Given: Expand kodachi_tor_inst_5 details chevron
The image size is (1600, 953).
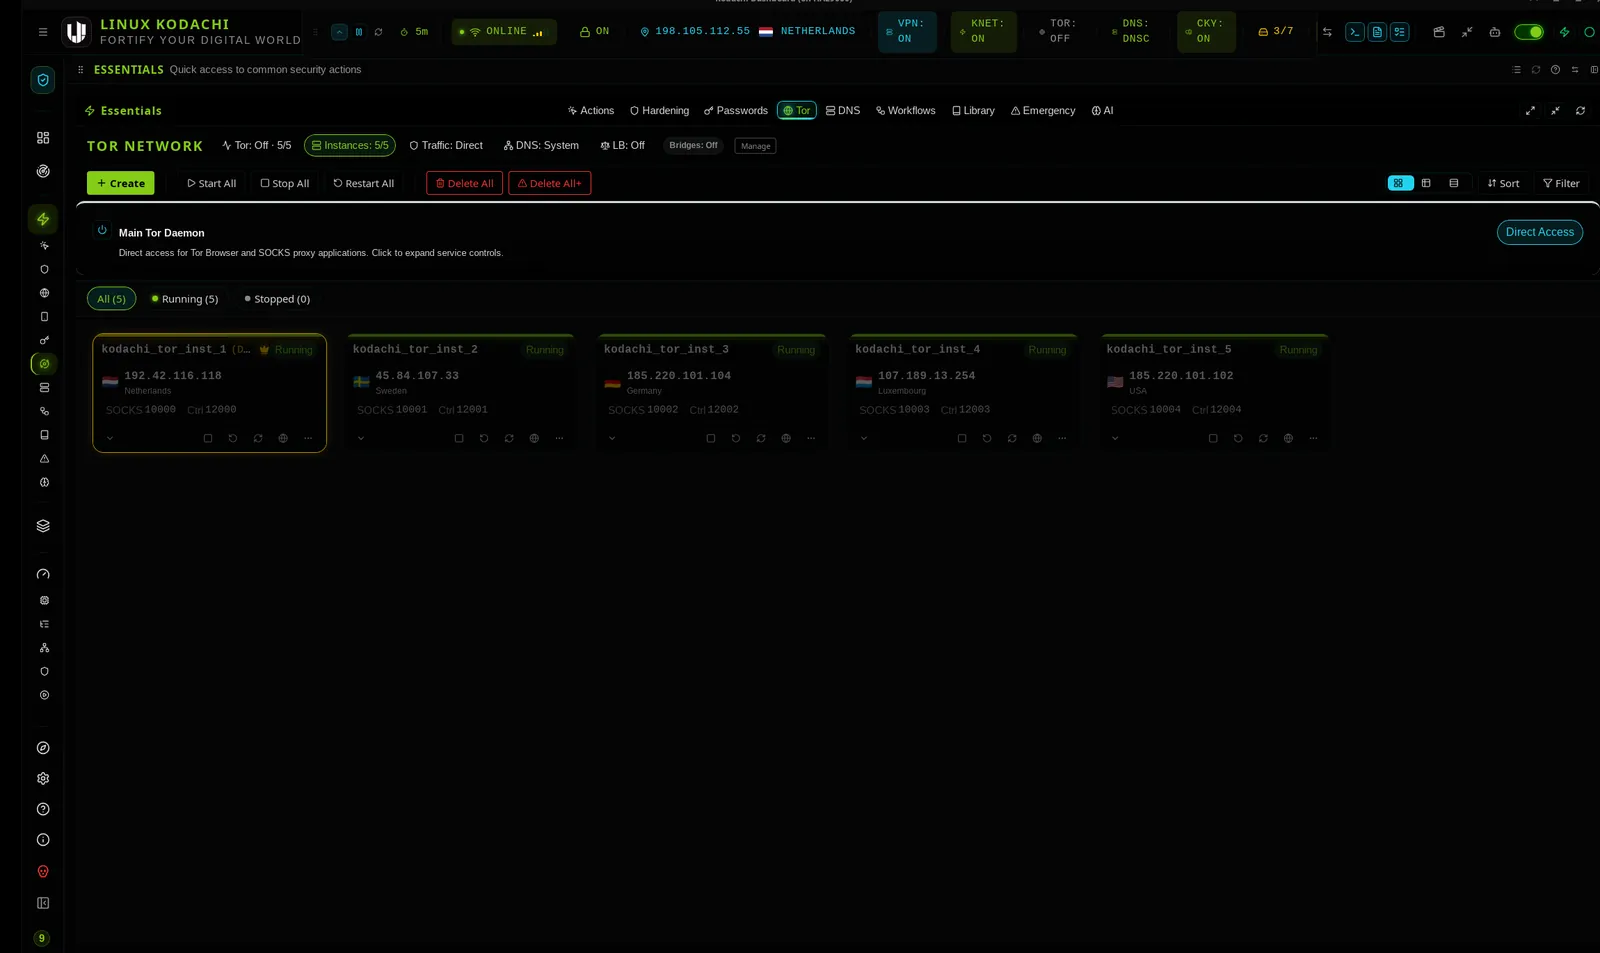Looking at the screenshot, I should 1115,439.
